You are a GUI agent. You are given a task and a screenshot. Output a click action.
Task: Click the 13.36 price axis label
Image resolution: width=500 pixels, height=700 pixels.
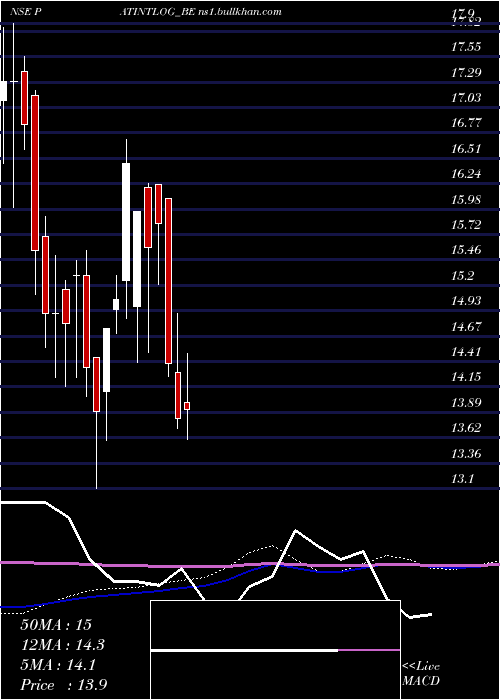[466, 454]
